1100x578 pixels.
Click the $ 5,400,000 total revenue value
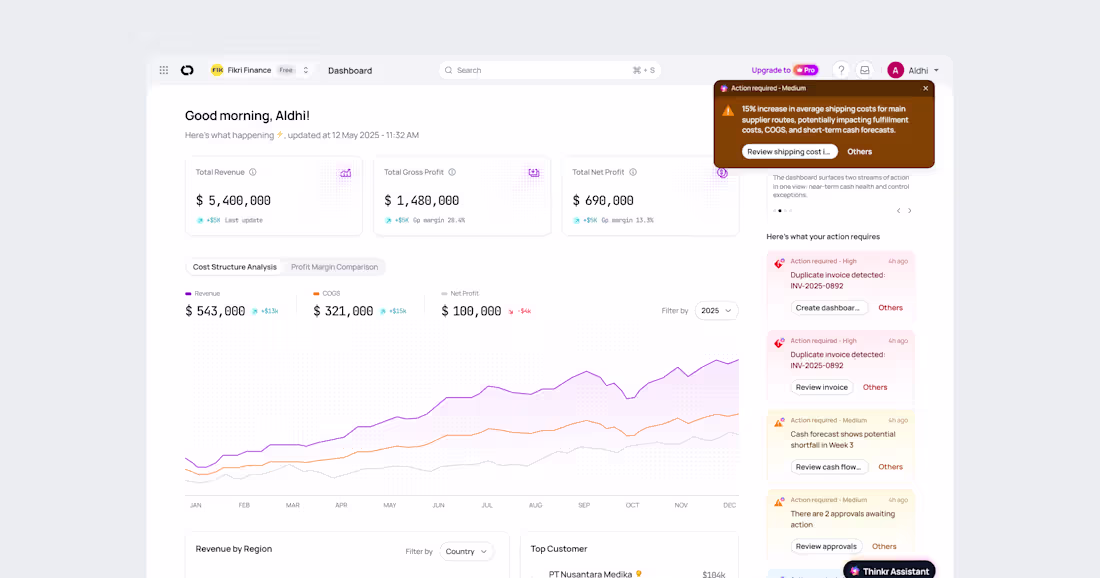point(233,201)
